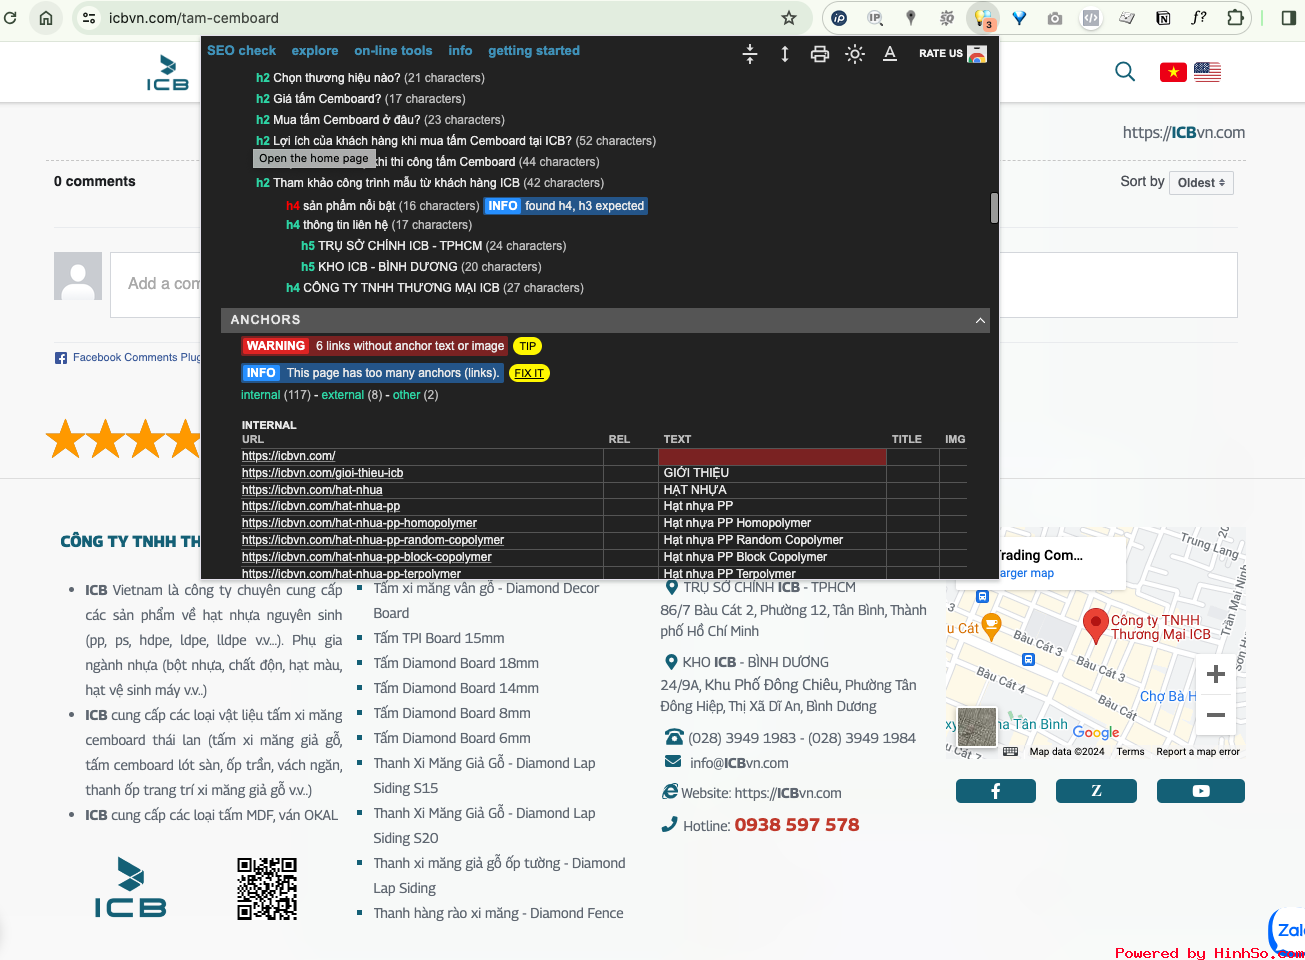Open the info tab
The image size is (1305, 960).
(x=460, y=50)
